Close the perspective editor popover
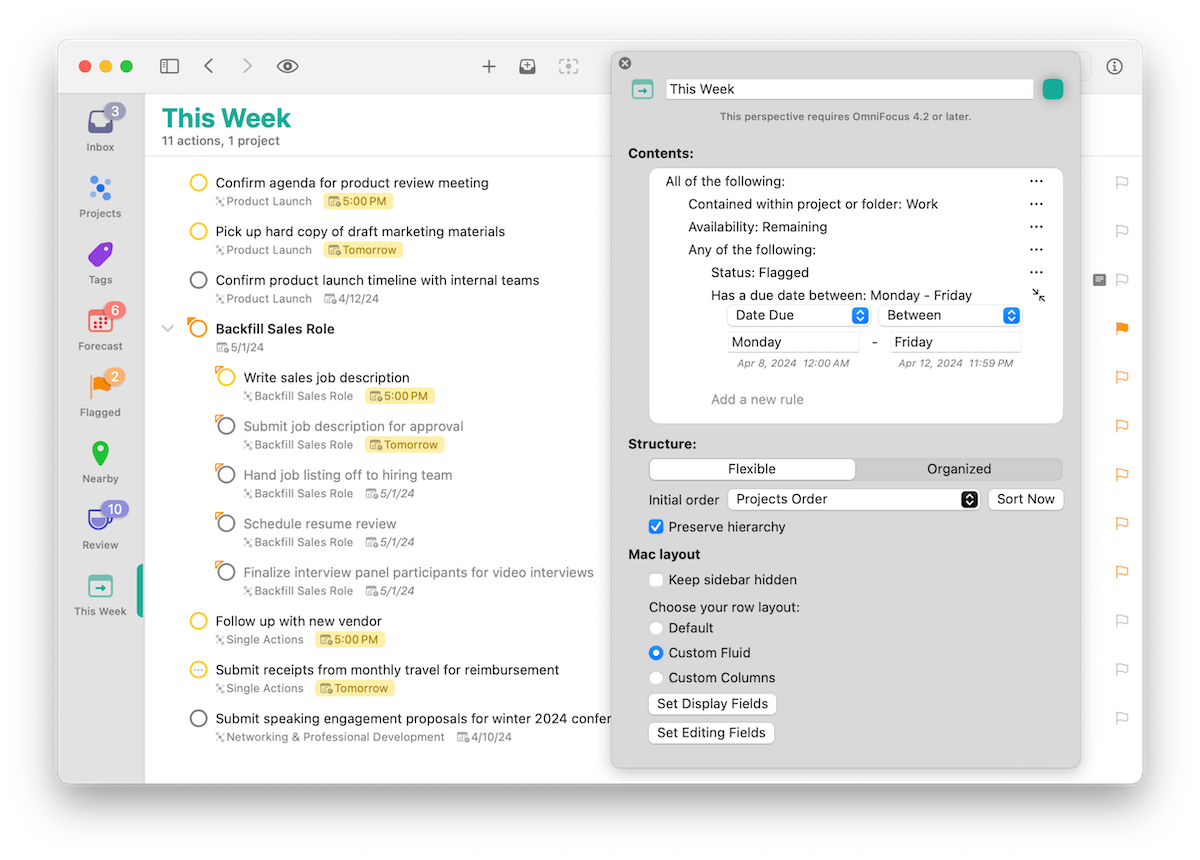 625,63
